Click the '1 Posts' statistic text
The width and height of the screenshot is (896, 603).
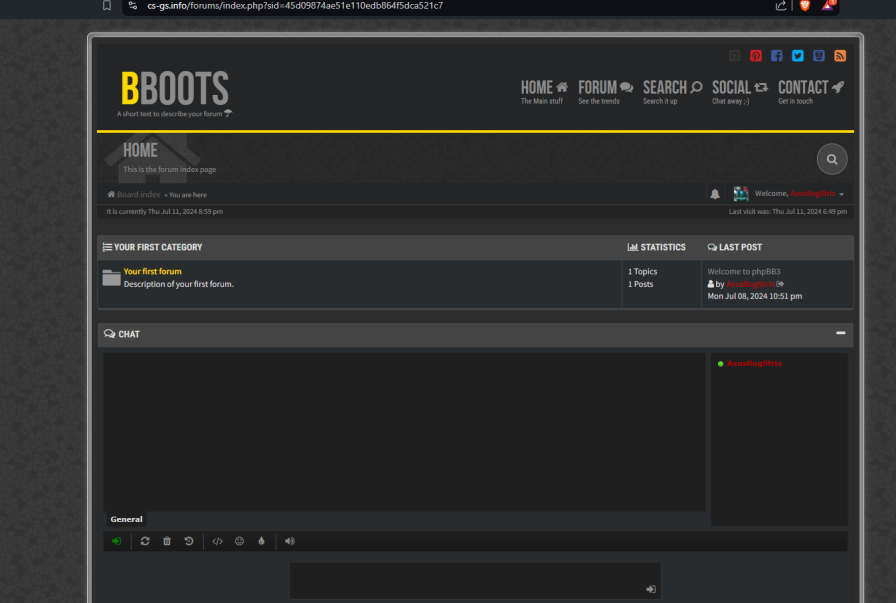(x=641, y=284)
